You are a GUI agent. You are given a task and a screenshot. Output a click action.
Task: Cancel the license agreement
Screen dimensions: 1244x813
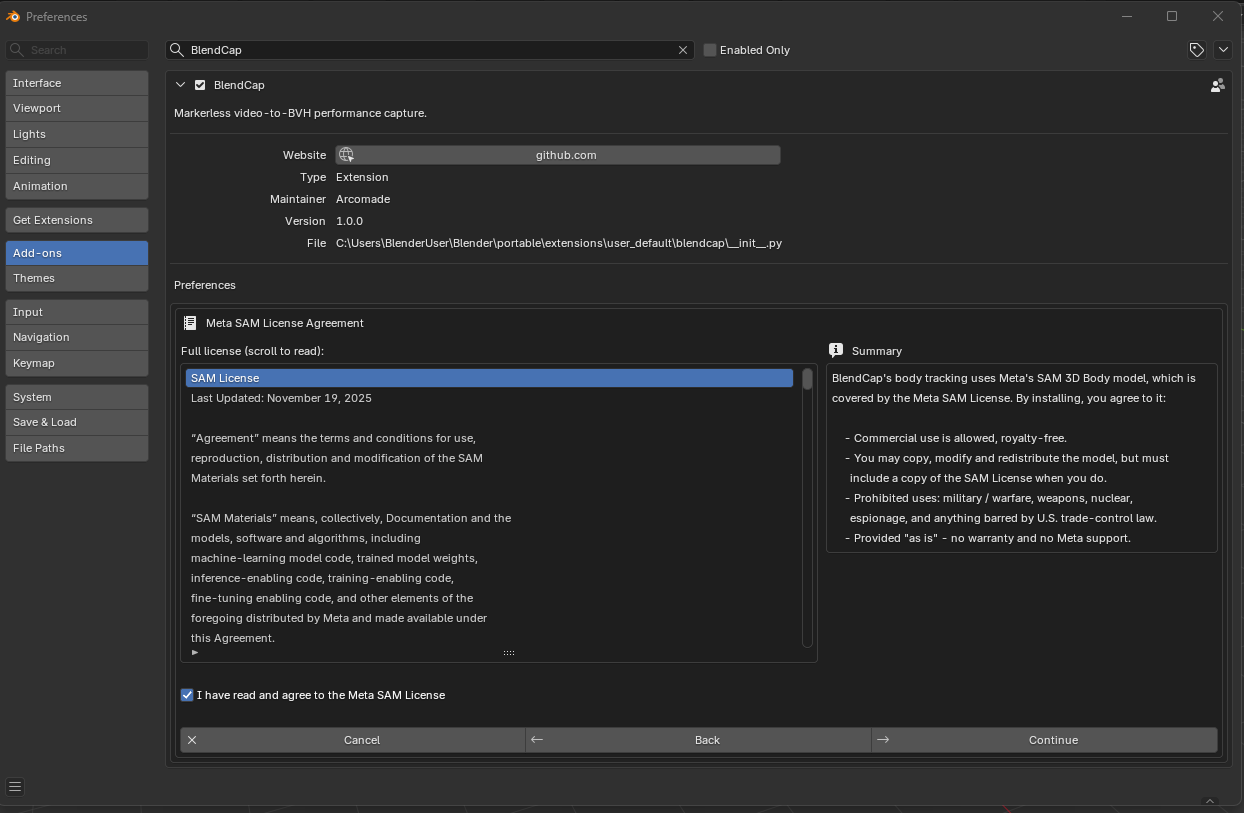353,740
